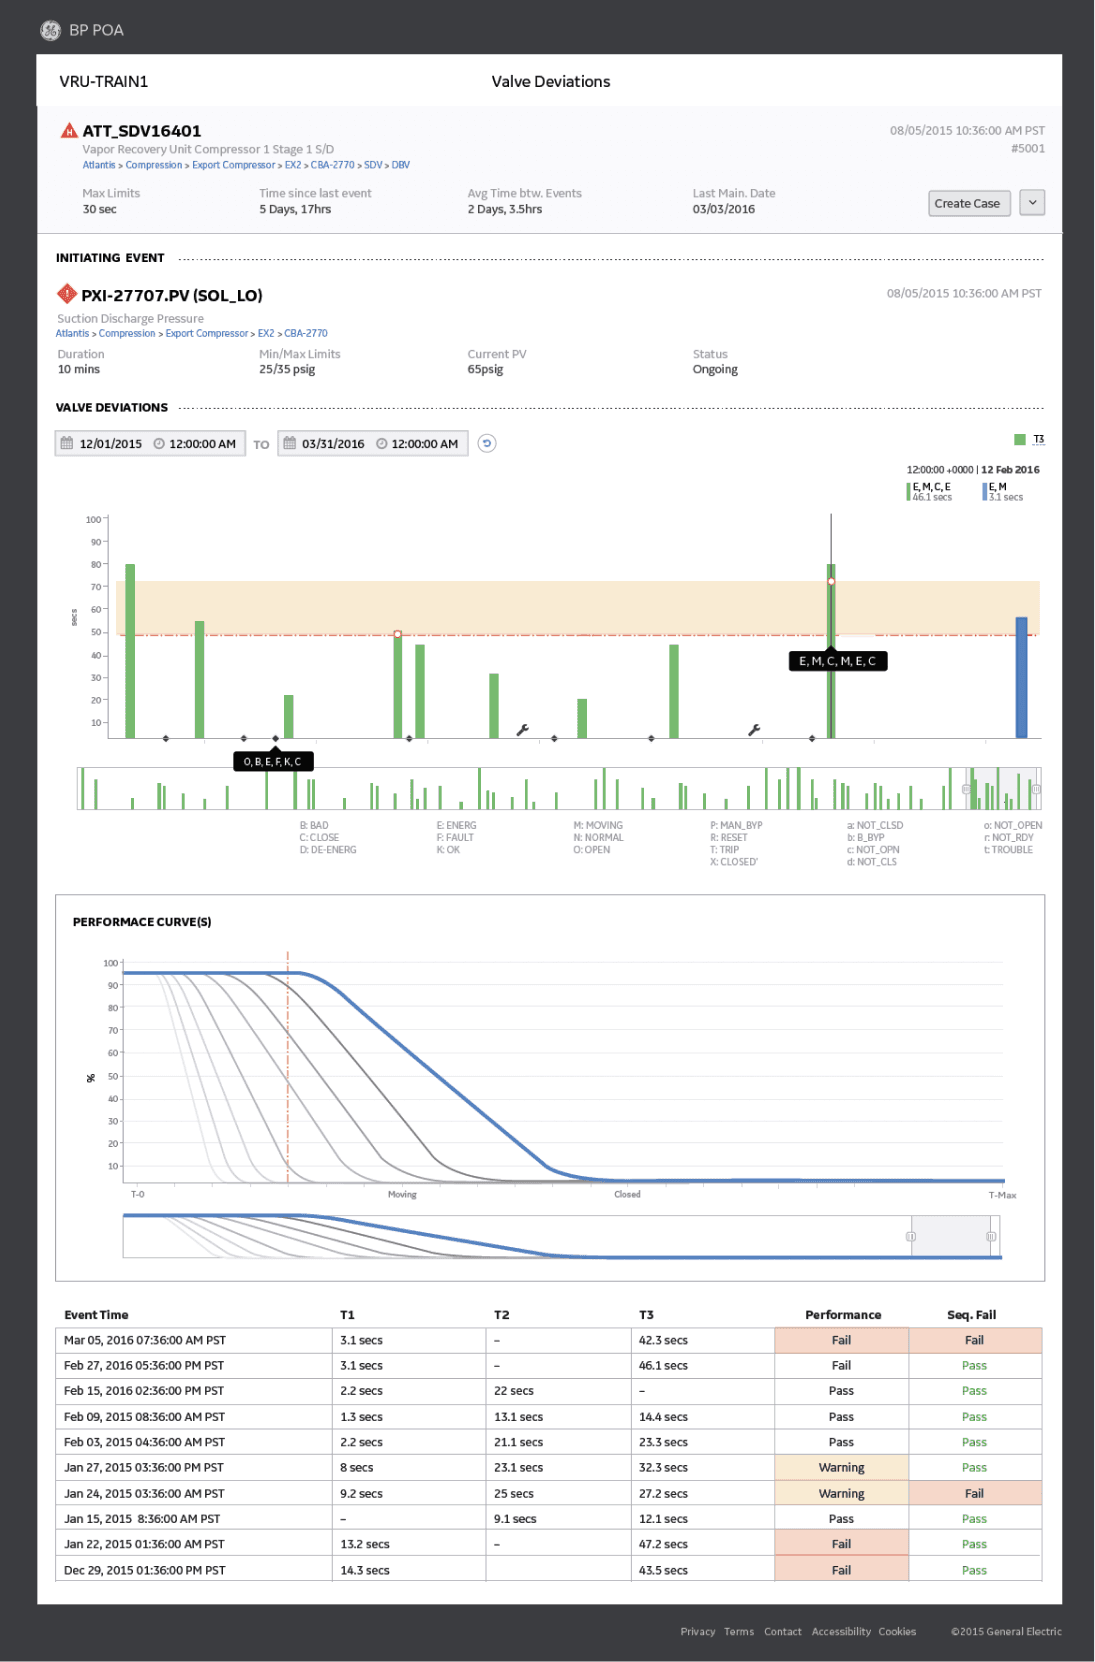
Task: Open the EX2 breadcrumb under PXI-27707.PV
Action: (x=266, y=333)
